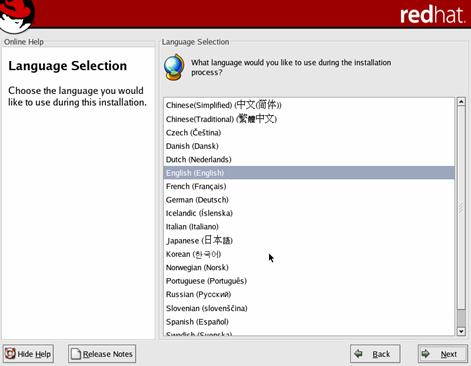Choose Czech (Čeština) in the list
471x366 pixels.
[x=309, y=133]
